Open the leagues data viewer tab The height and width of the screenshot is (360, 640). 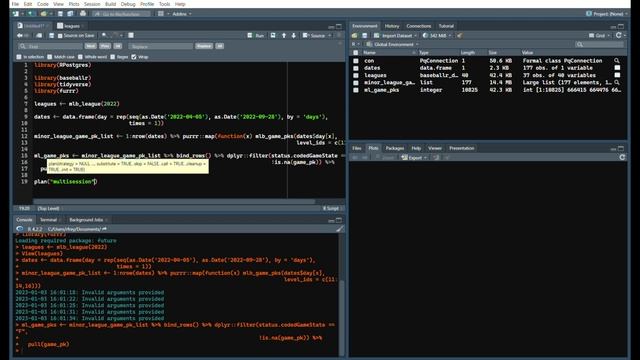click(x=70, y=26)
